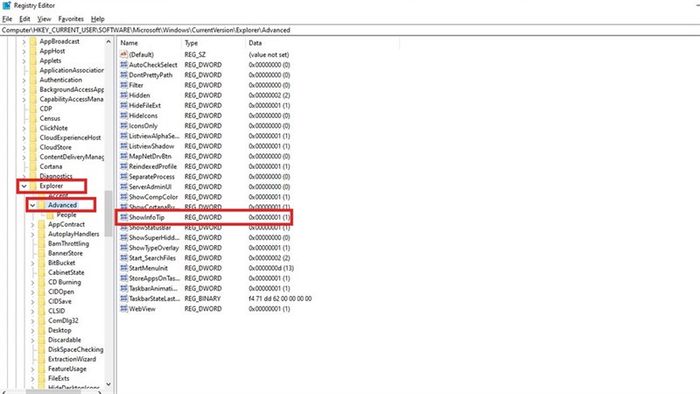Select the ExtractionWizard key
This screenshot has width=700, height=394.
click(x=72, y=359)
